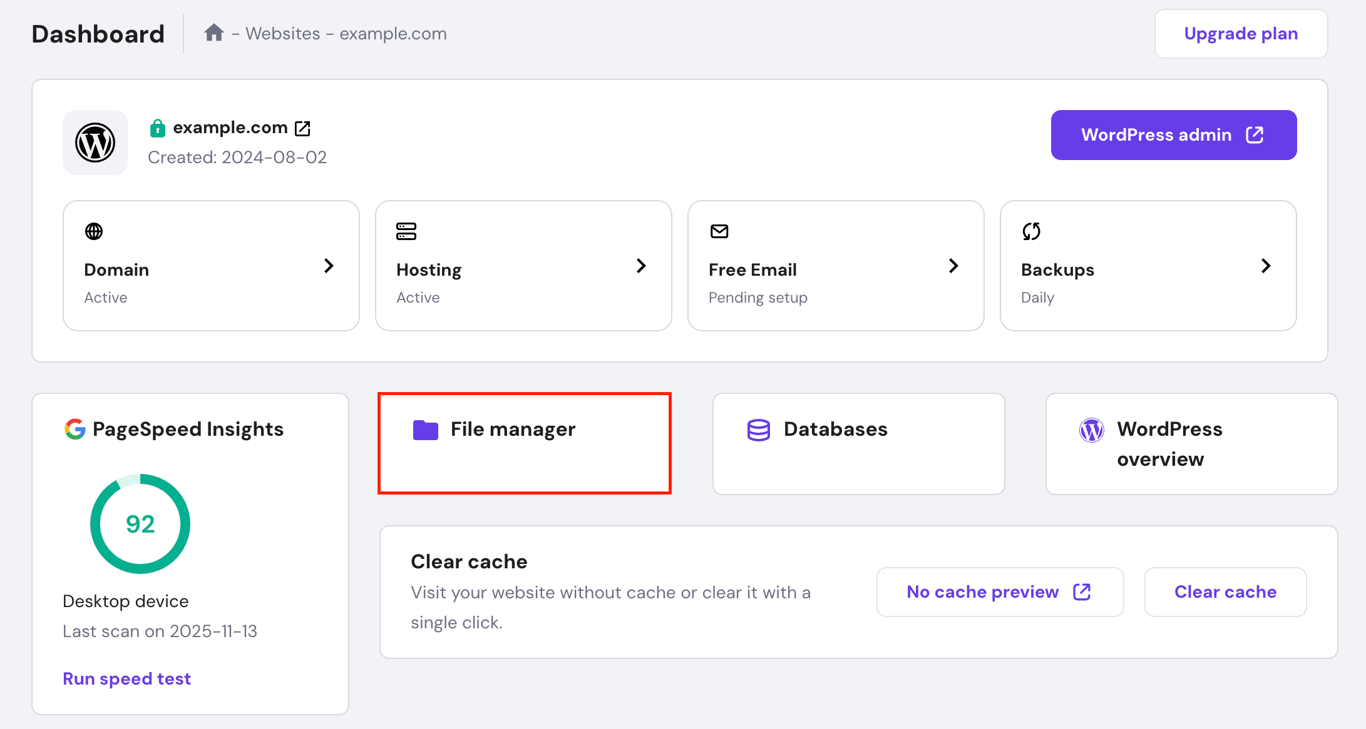Click the globe icon in the Domain card
1366x729 pixels.
coord(93,231)
